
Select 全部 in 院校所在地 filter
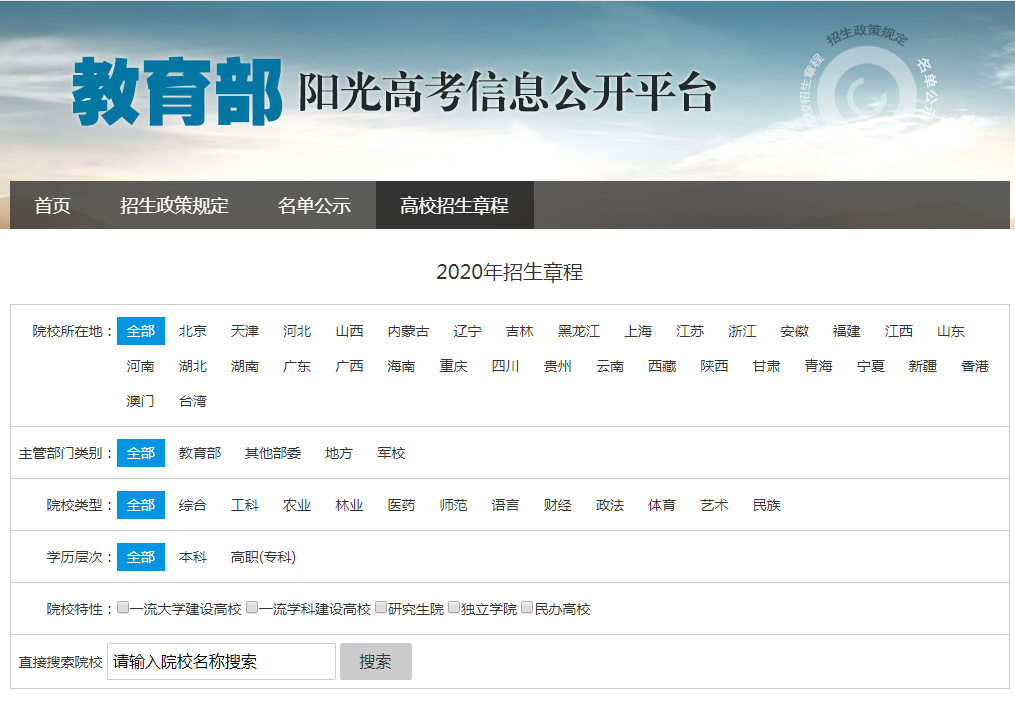point(141,331)
